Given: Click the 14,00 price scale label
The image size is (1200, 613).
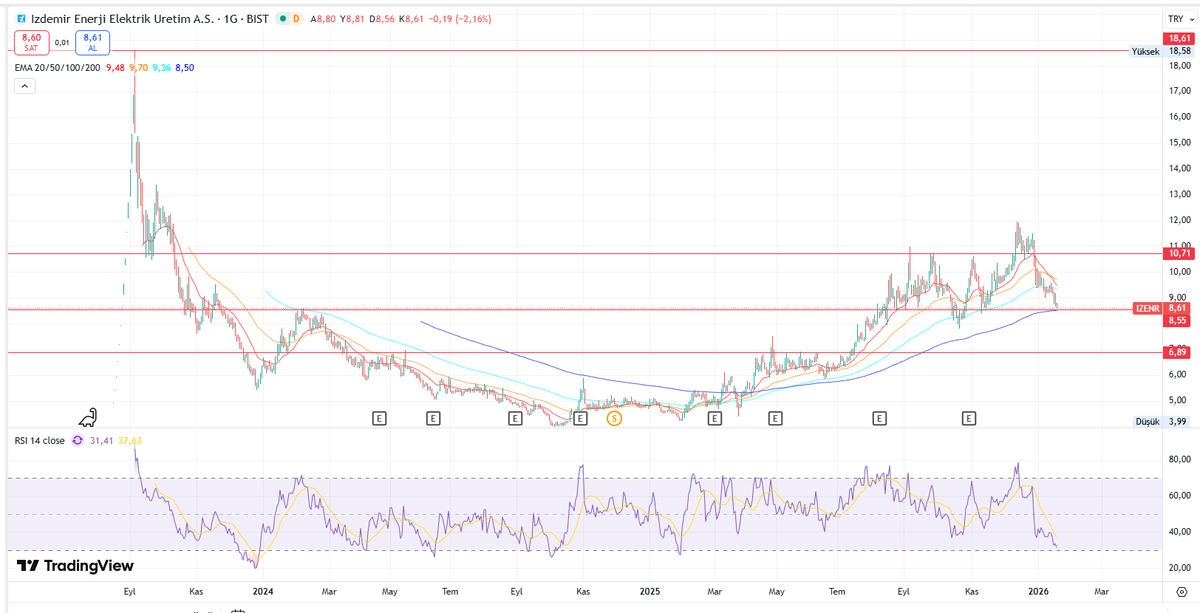Looking at the screenshot, I should click(1180, 168).
